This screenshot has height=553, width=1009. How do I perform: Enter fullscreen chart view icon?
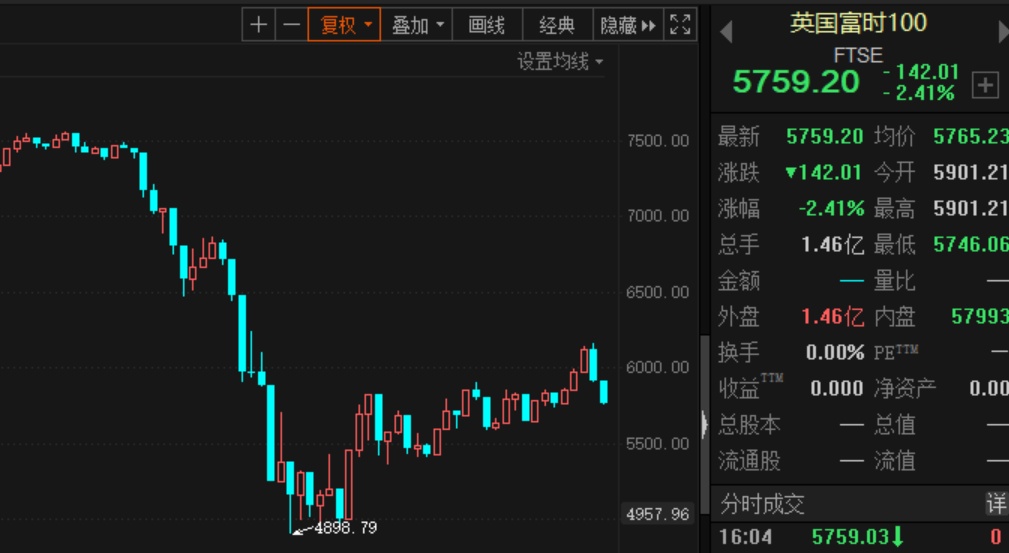click(x=680, y=25)
